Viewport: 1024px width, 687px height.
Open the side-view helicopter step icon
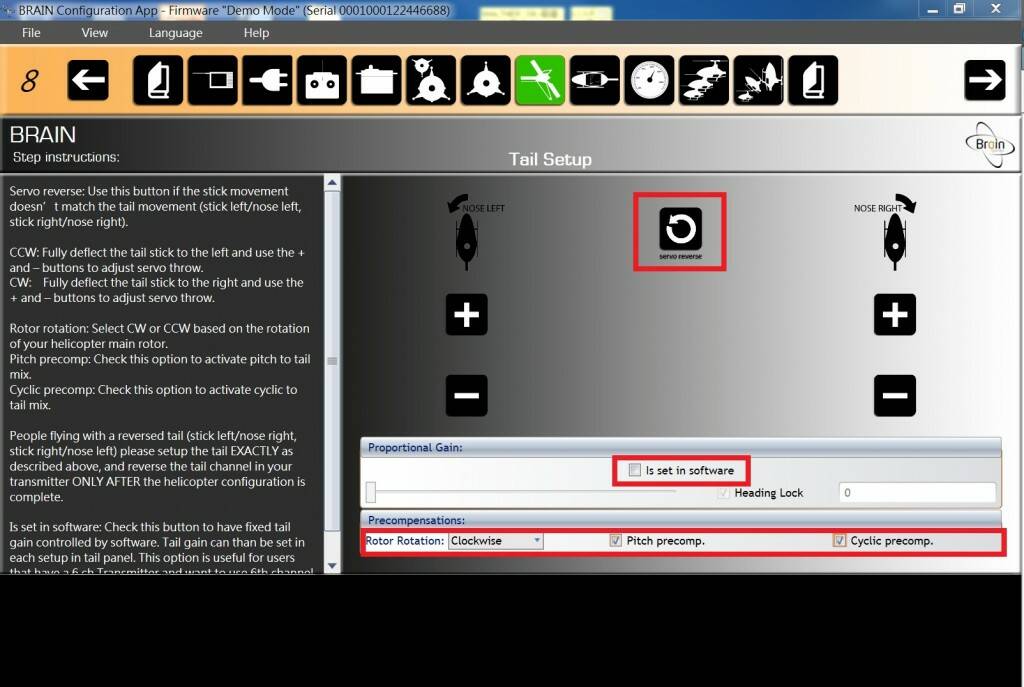pos(595,80)
